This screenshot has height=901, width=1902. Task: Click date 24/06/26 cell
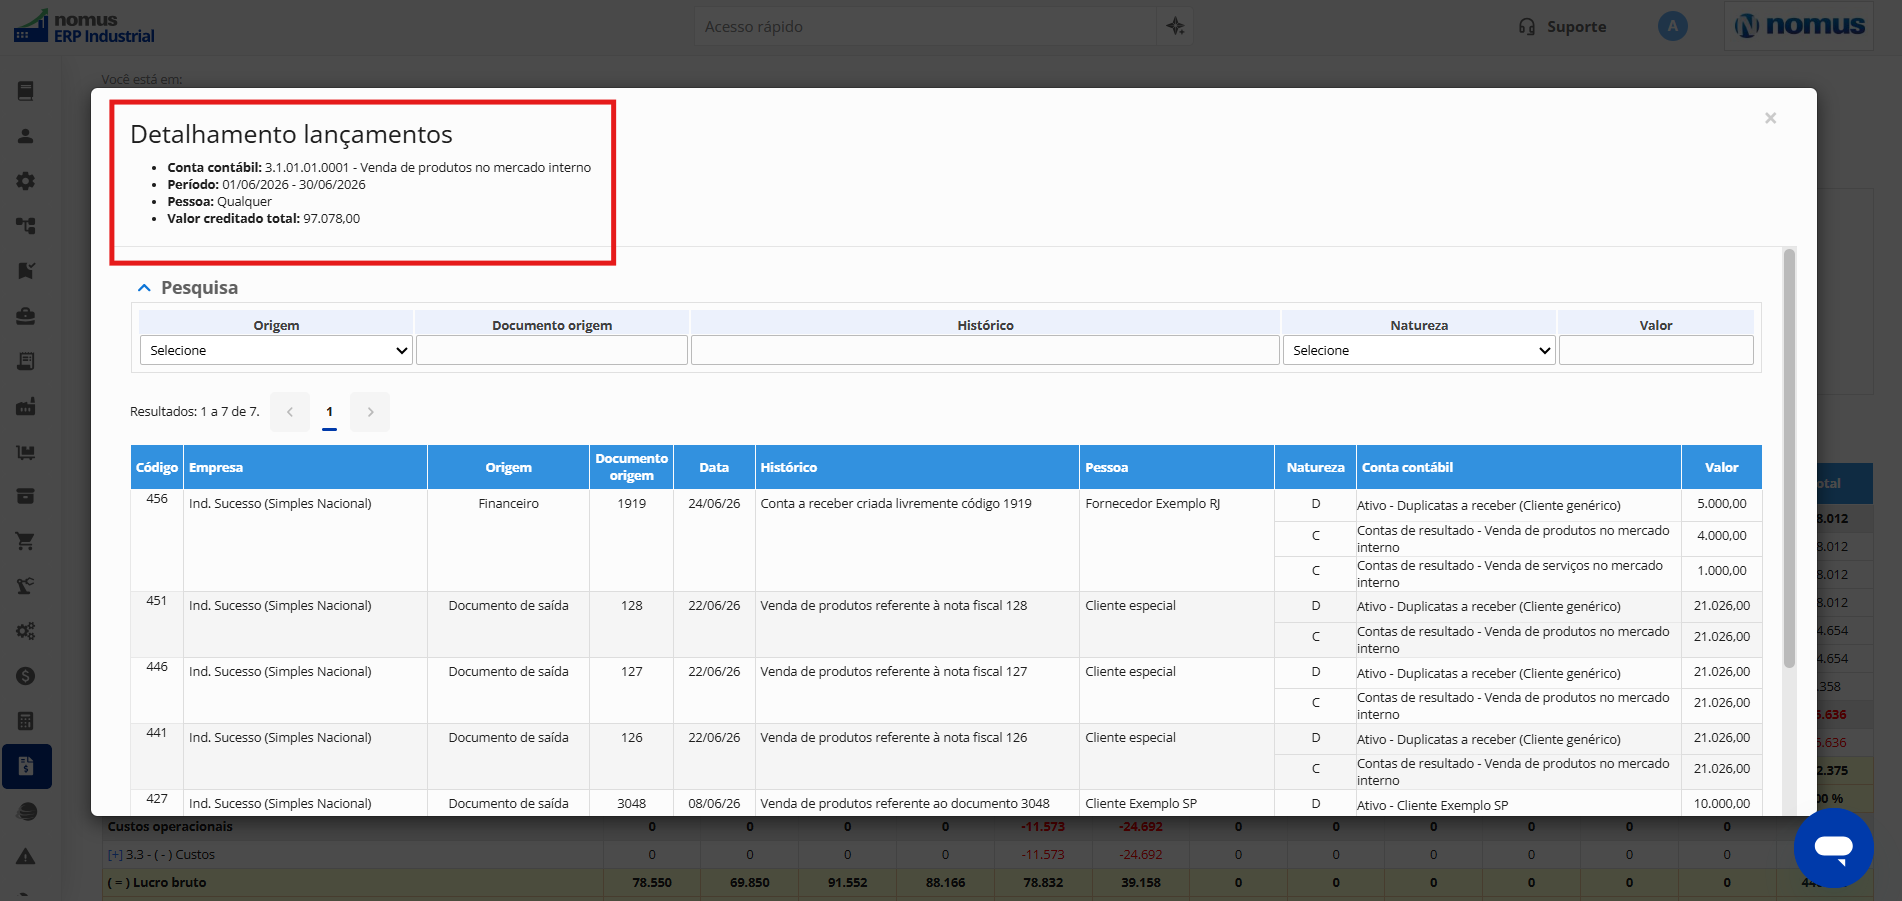click(x=714, y=504)
